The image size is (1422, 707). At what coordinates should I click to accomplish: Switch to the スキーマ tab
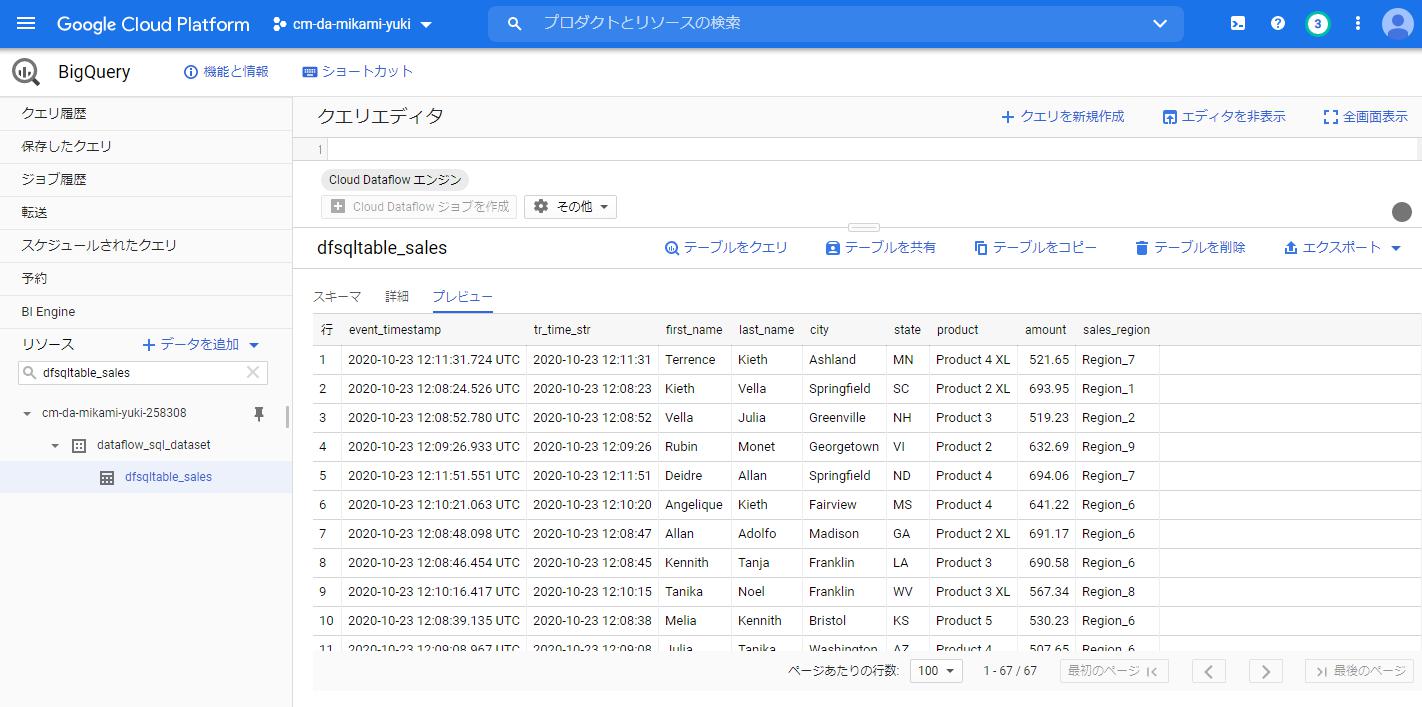click(x=339, y=296)
